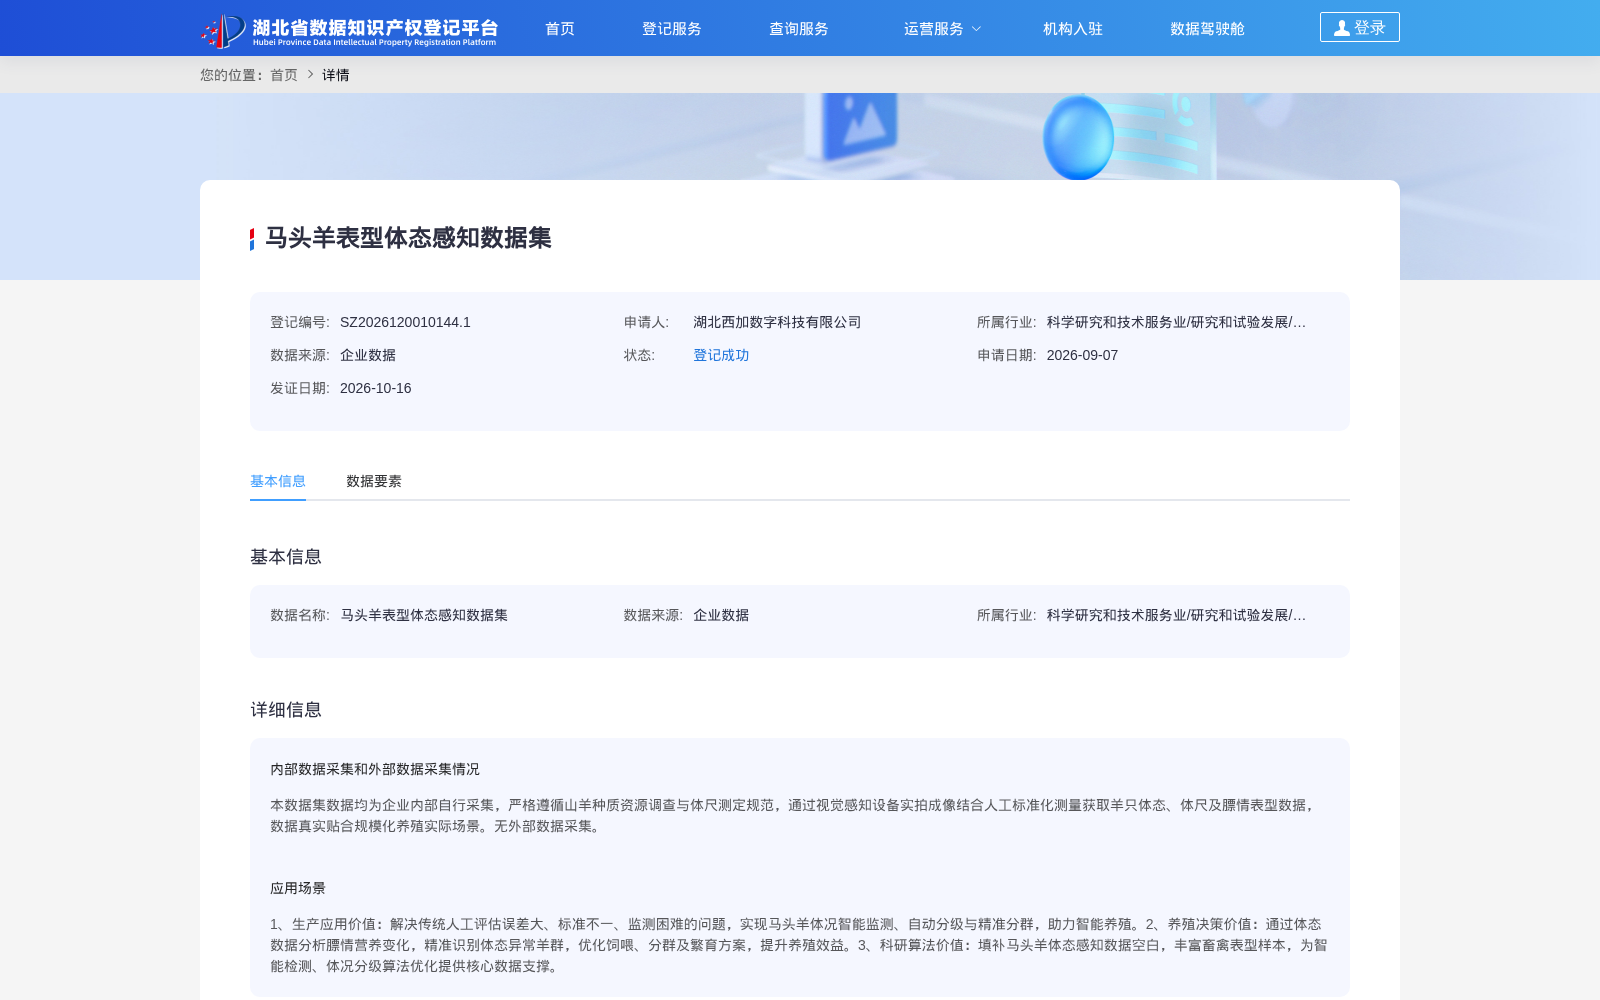This screenshot has height=1000, width=1600.
Task: Click the platform title 湖北省数据知识产权登记平台
Action: 375,28
